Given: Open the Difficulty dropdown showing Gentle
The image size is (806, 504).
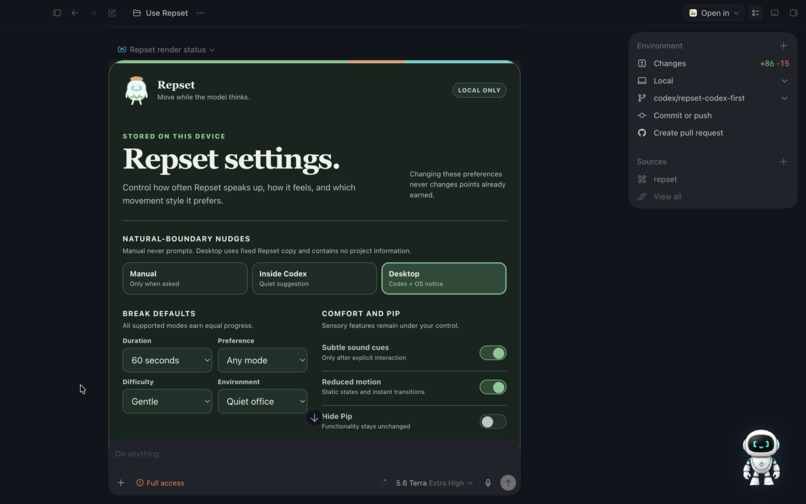Looking at the screenshot, I should 167,401.
